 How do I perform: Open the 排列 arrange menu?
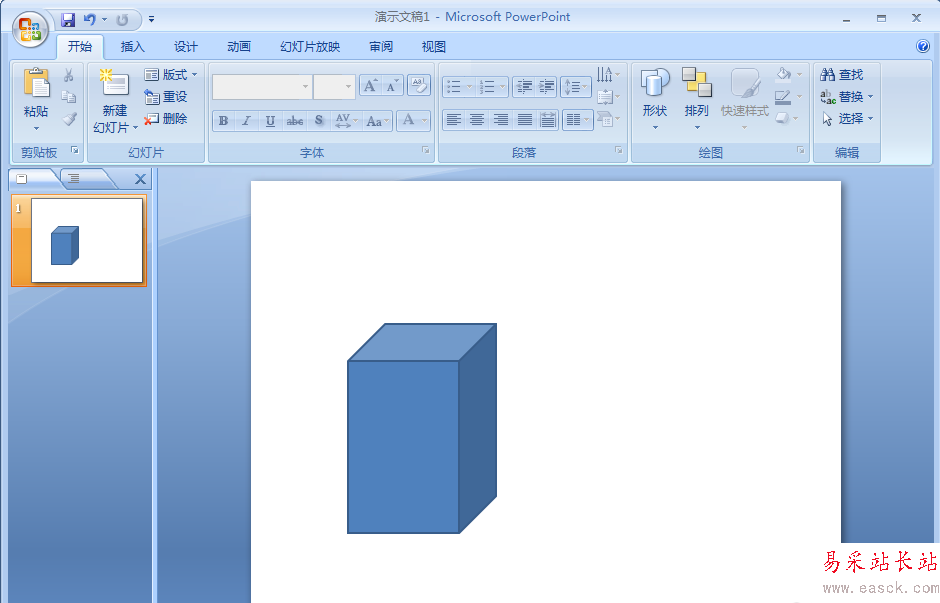point(697,99)
